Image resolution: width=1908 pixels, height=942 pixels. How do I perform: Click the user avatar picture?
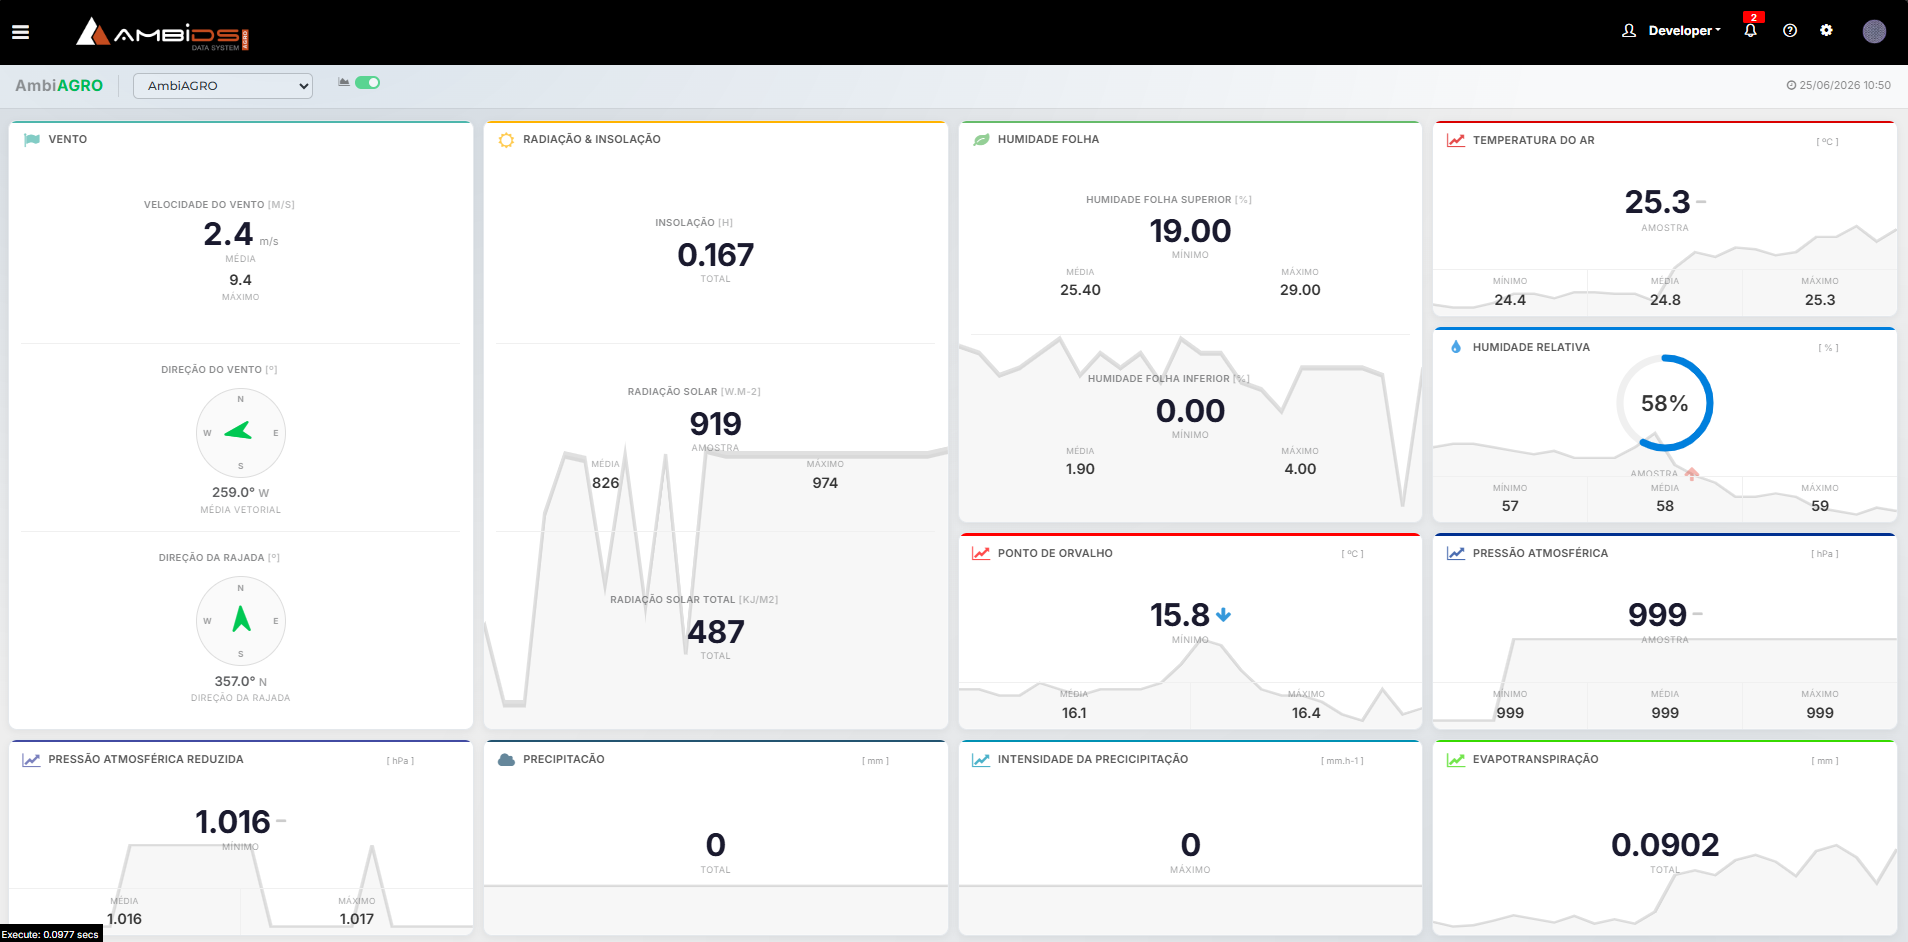click(x=1874, y=31)
